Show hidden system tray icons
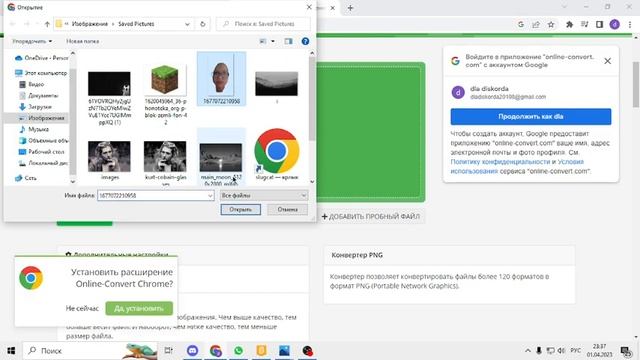This screenshot has width=640, height=360. point(528,351)
